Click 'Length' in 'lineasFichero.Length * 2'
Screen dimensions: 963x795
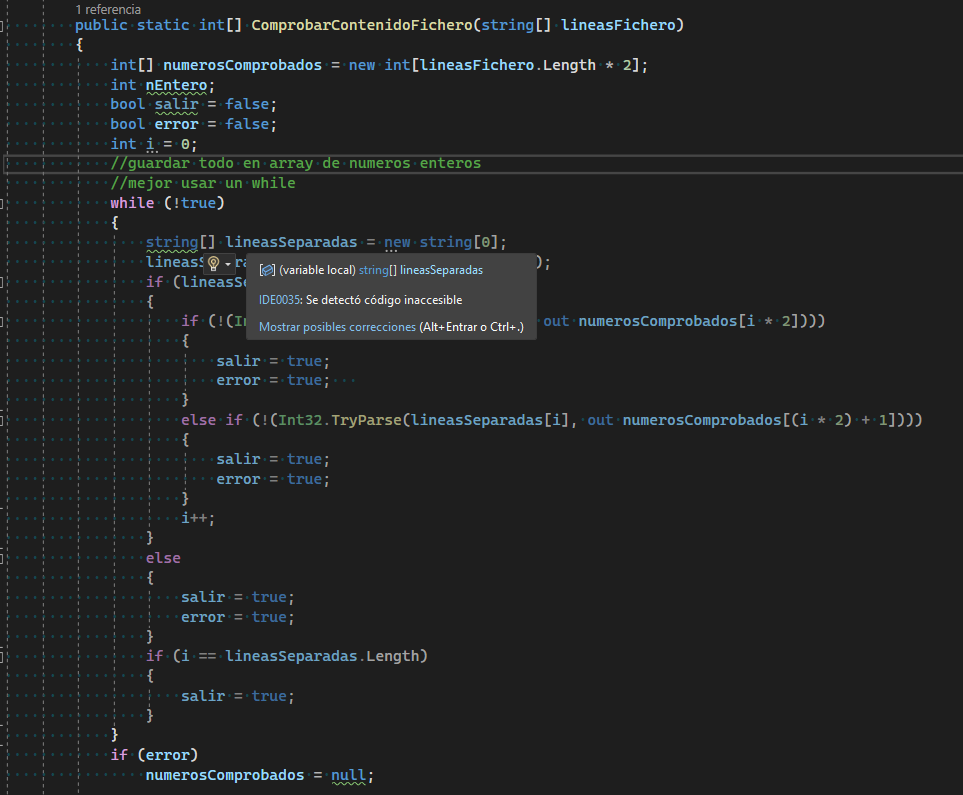coord(569,65)
